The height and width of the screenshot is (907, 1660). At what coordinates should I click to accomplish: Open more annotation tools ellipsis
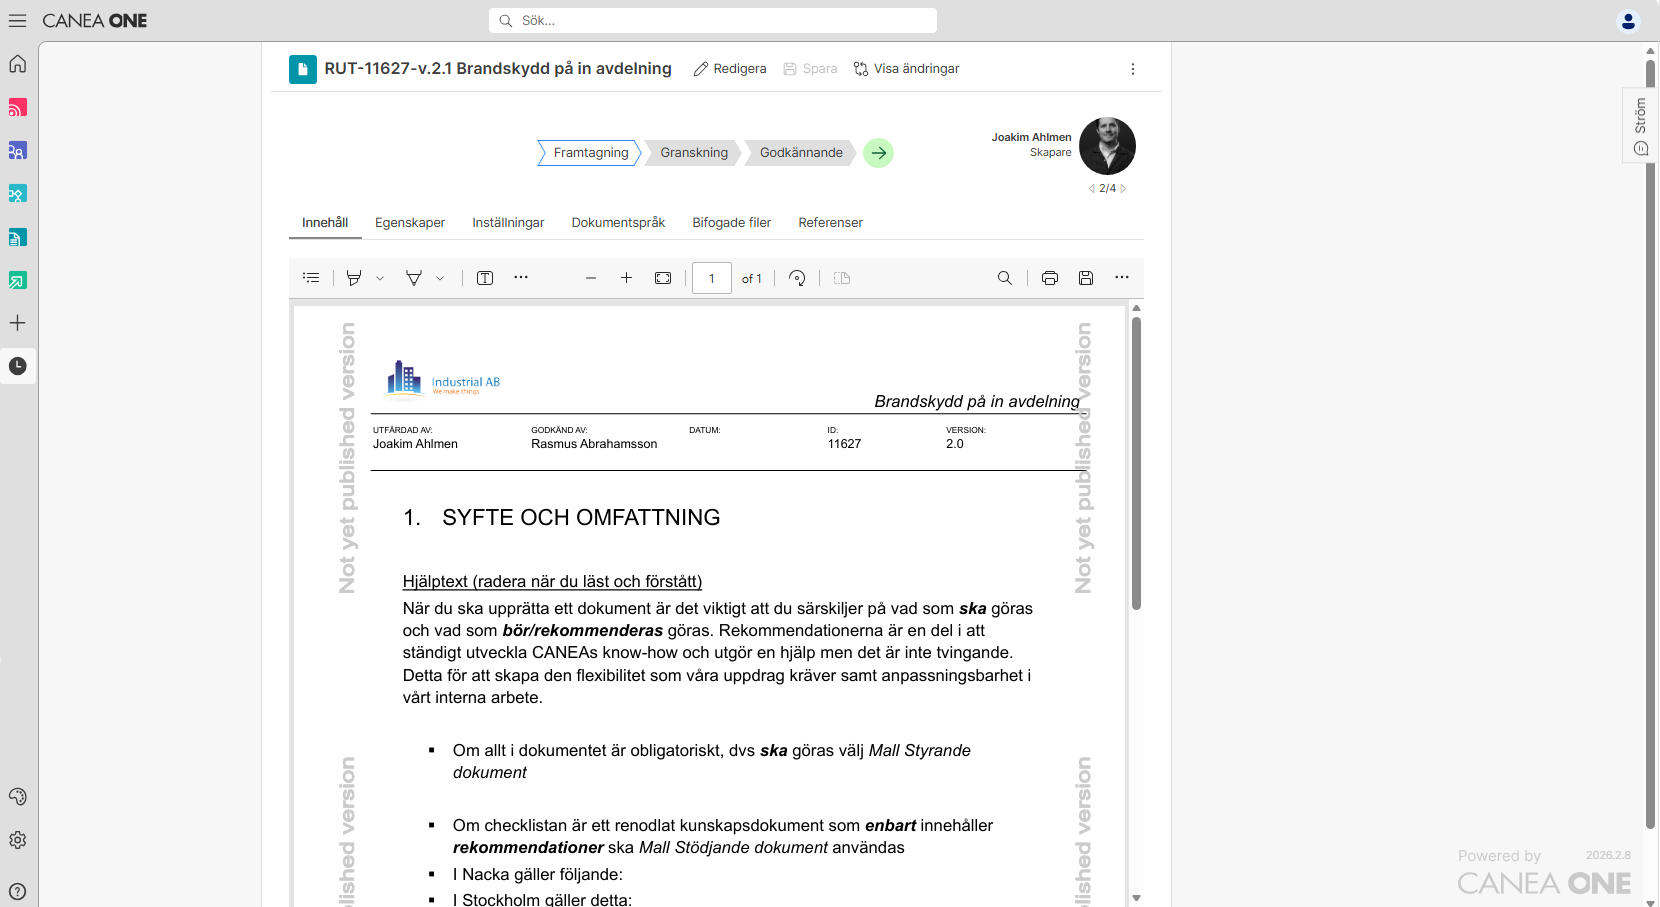[x=521, y=277]
